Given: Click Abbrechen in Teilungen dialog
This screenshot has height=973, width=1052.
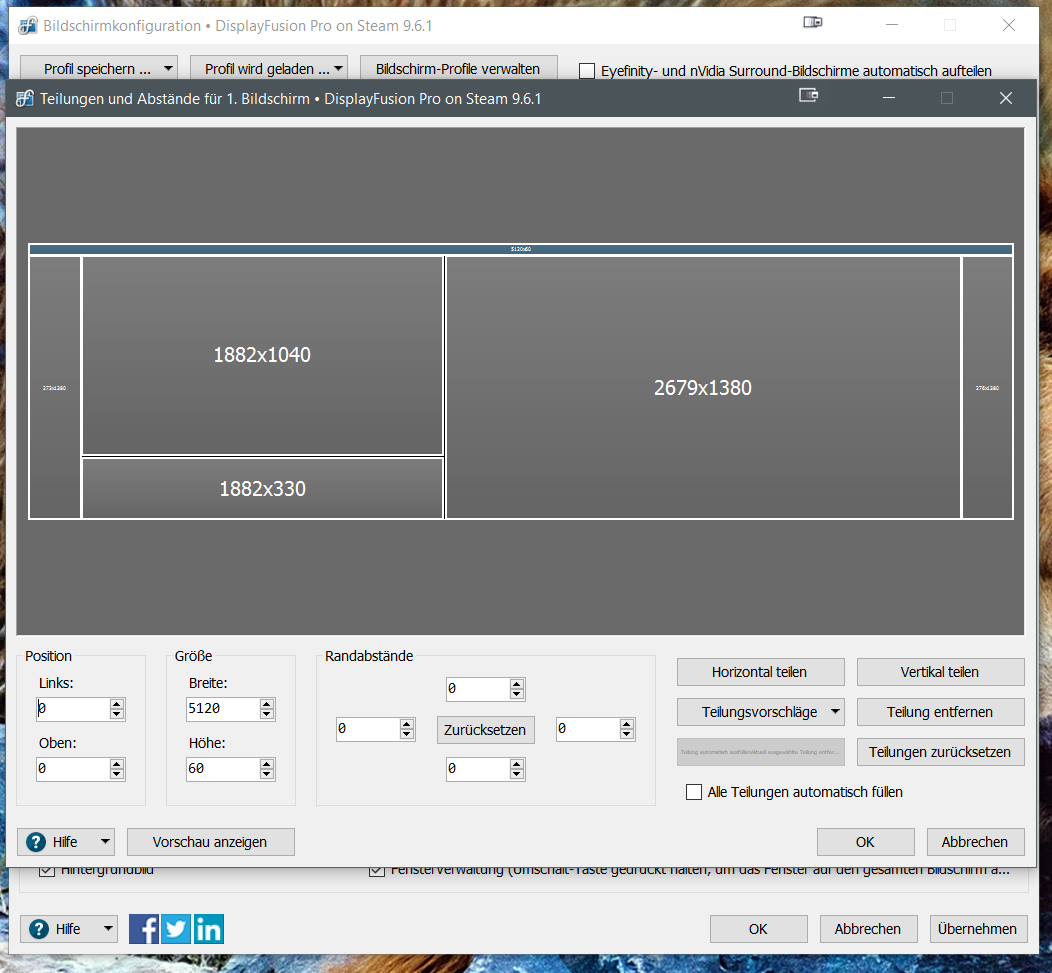Looking at the screenshot, I should tap(975, 841).
